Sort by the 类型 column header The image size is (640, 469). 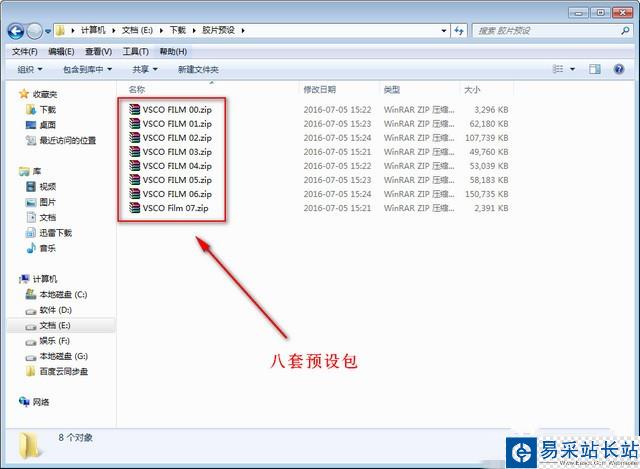392,89
